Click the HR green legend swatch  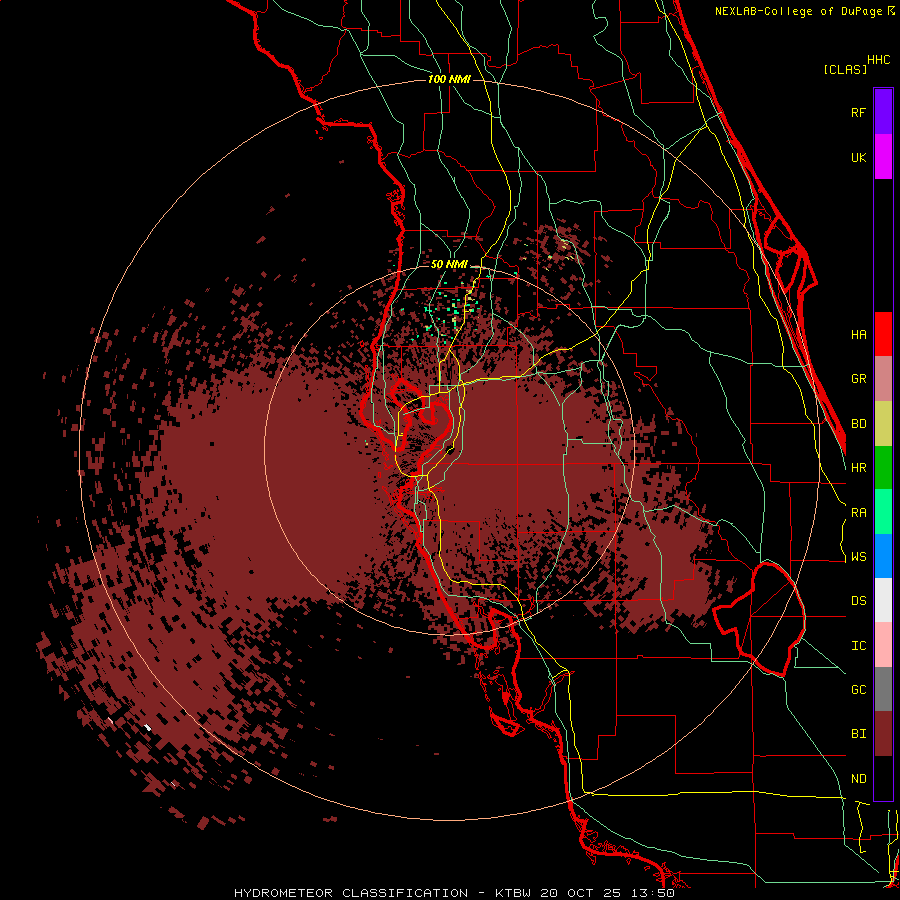pos(883,468)
